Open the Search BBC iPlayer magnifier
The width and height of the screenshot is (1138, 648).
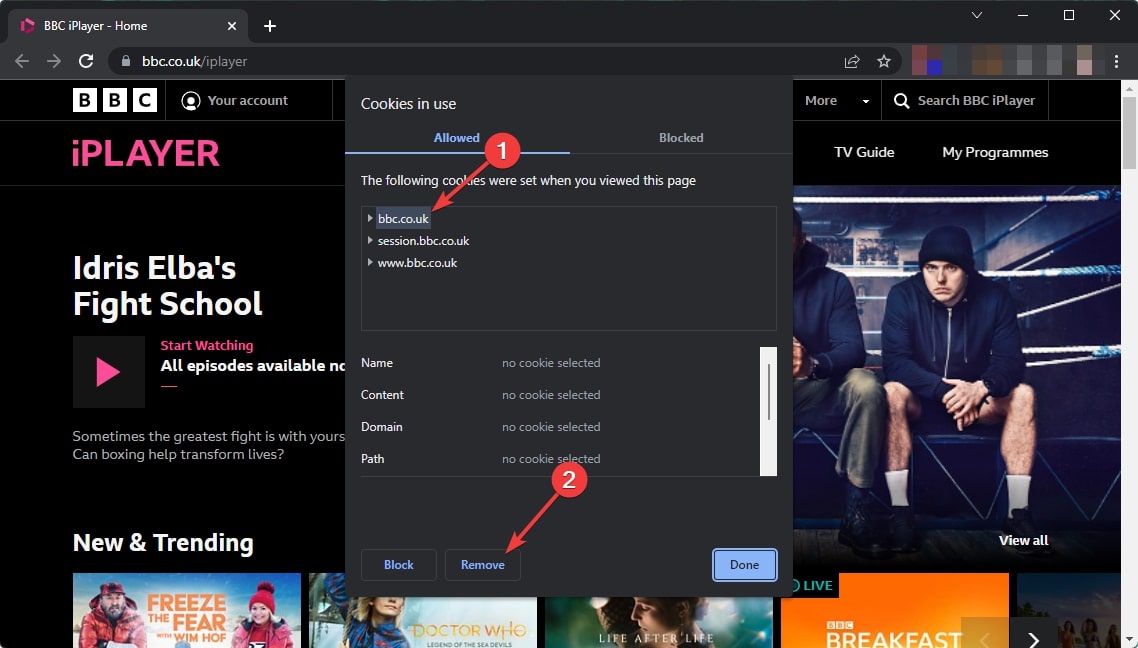pyautogui.click(x=900, y=100)
